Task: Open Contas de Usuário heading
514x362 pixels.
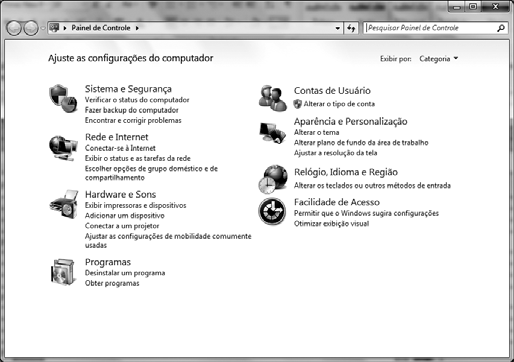Action: tap(332, 91)
